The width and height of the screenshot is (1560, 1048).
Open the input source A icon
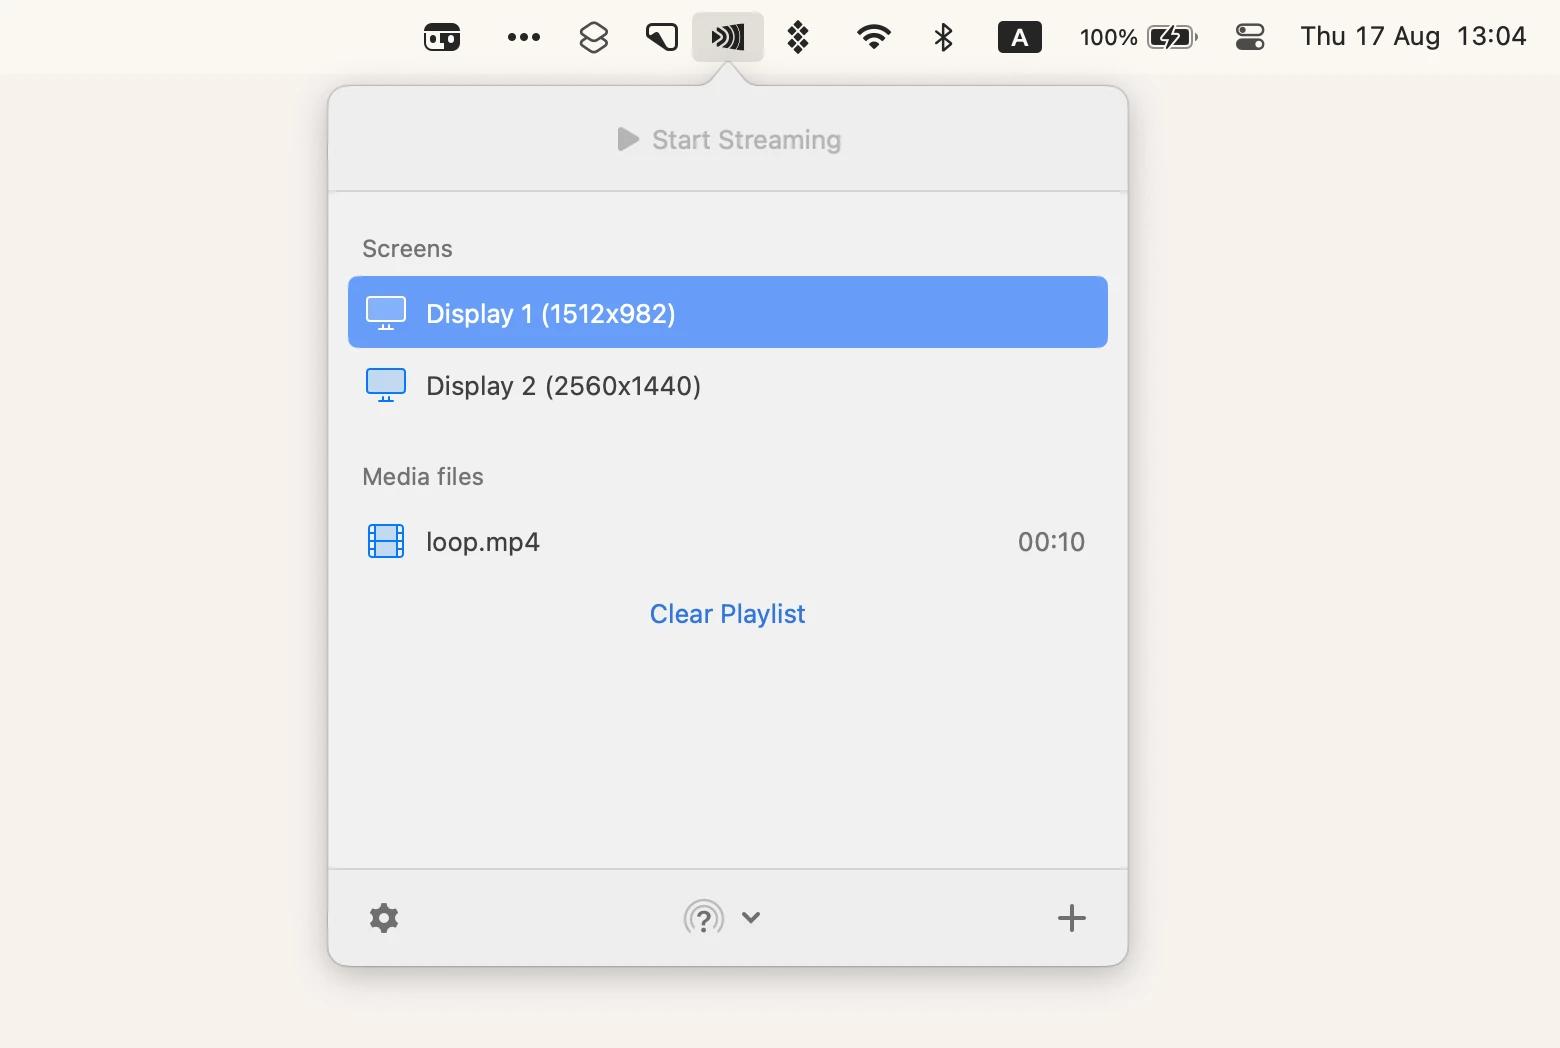click(x=1020, y=37)
